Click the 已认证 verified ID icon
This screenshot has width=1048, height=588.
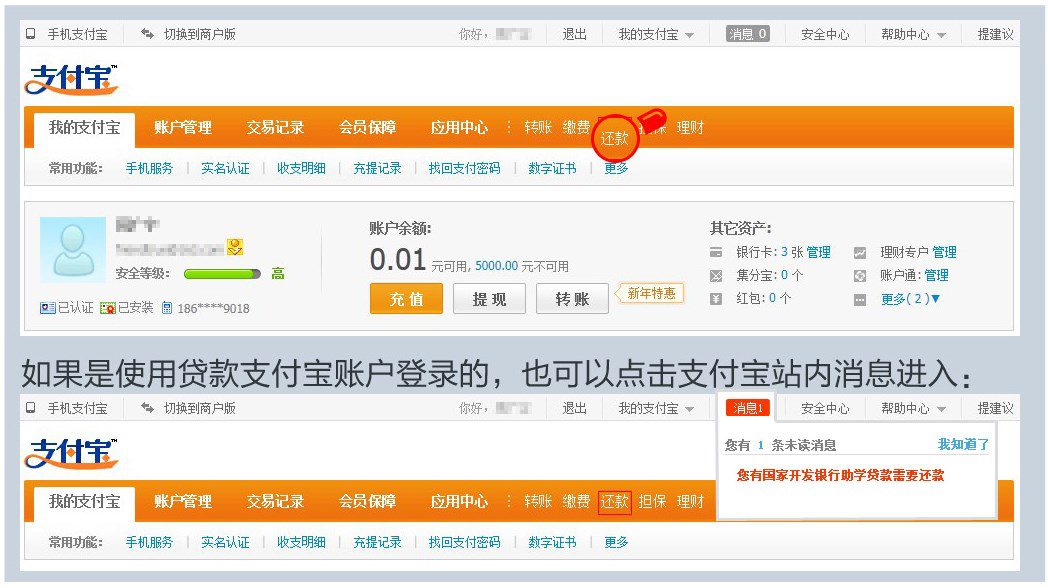pyautogui.click(x=48, y=308)
